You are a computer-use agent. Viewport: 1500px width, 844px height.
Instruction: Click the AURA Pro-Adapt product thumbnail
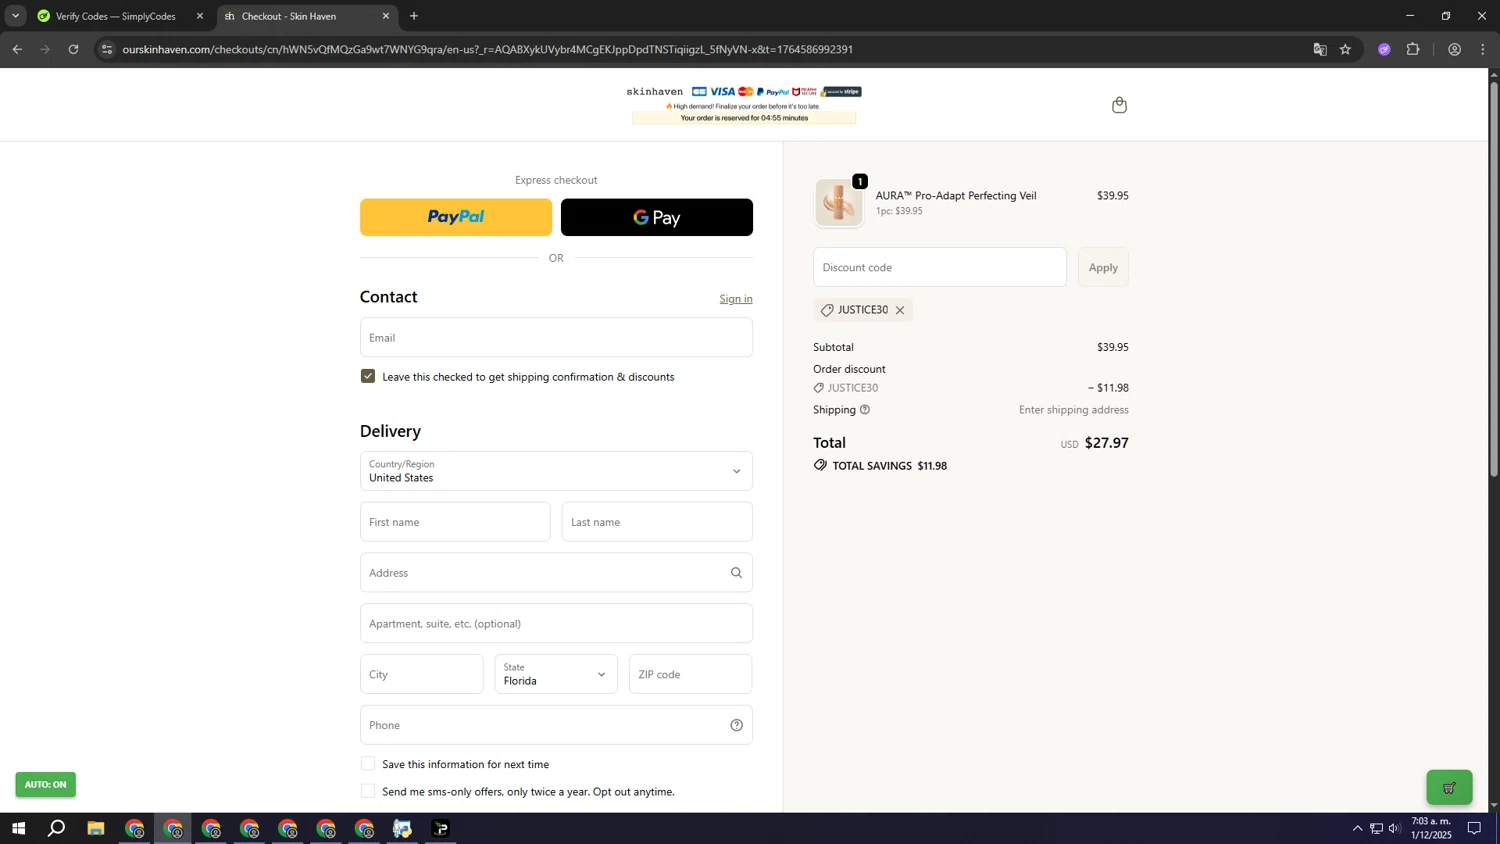pyautogui.click(x=839, y=203)
